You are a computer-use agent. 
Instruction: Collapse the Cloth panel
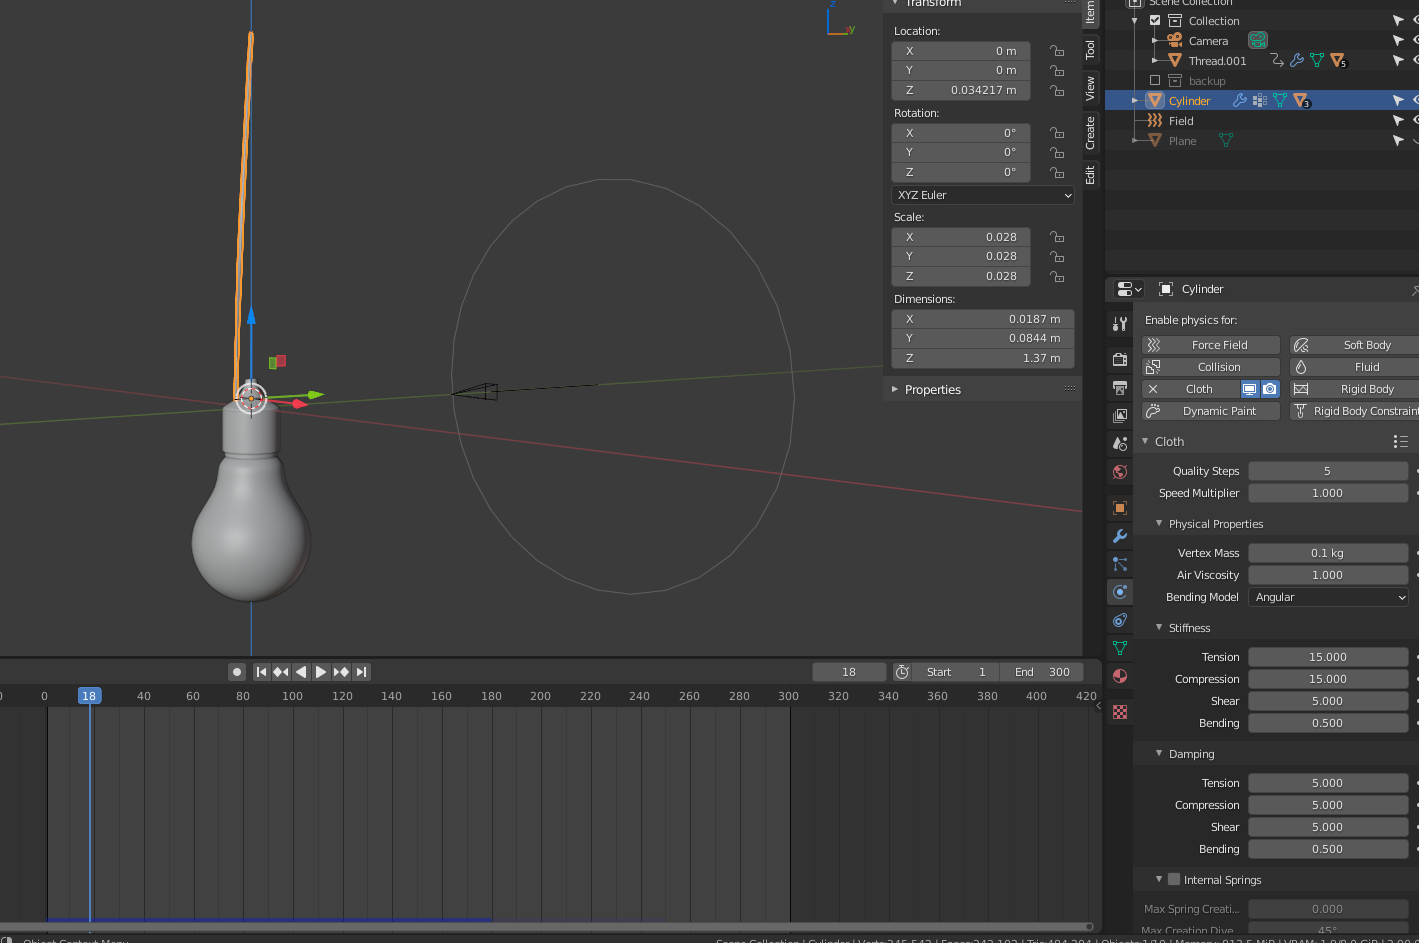(x=1145, y=441)
